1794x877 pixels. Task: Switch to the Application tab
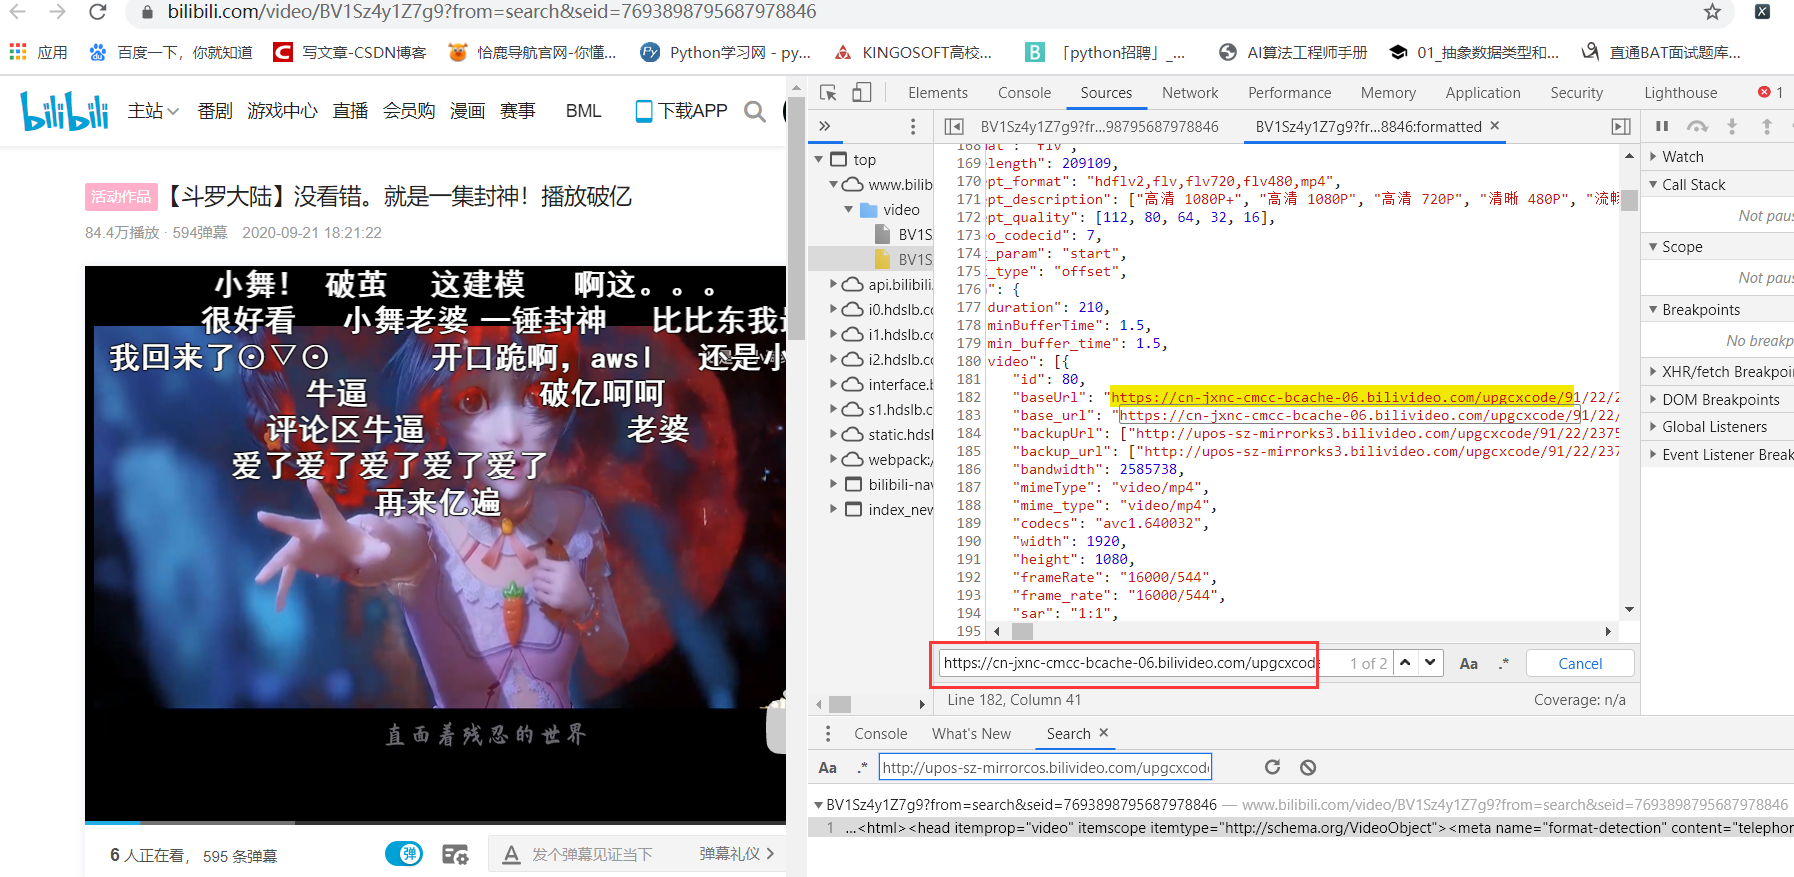click(x=1482, y=93)
